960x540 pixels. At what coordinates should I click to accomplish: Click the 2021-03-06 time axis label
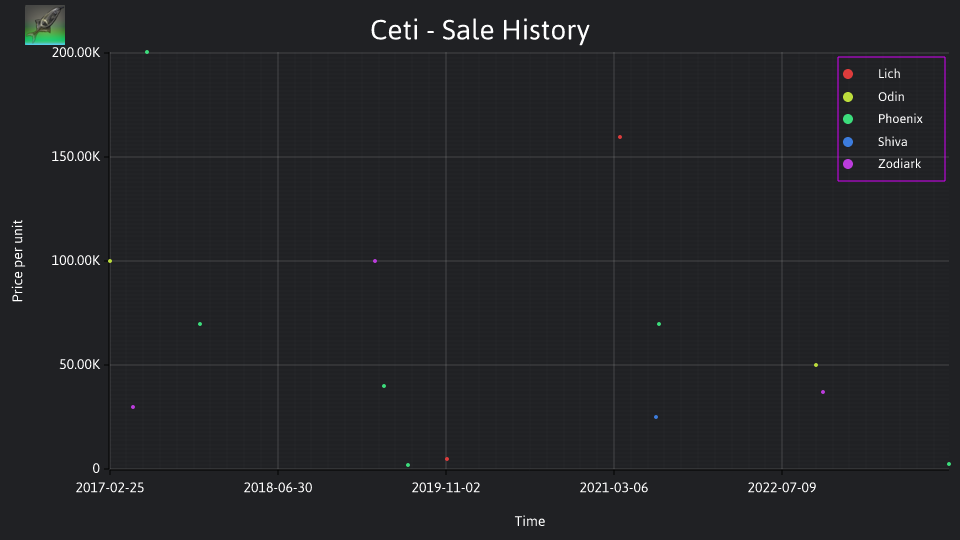pyautogui.click(x=613, y=488)
